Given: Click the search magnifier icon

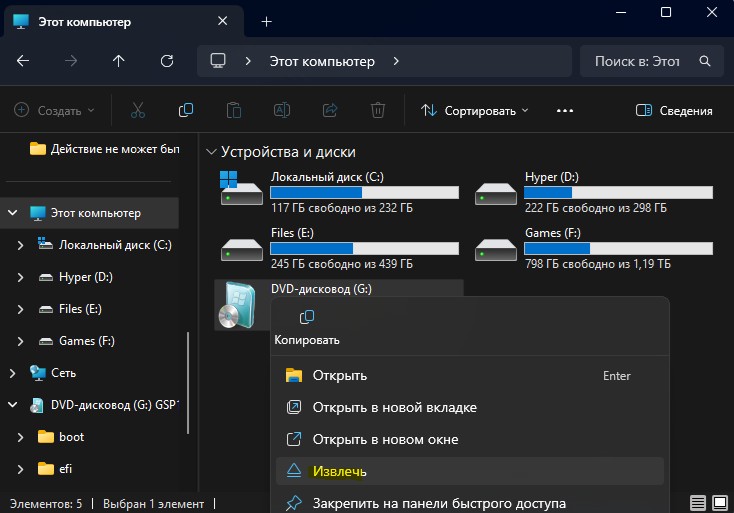Looking at the screenshot, I should (x=705, y=61).
